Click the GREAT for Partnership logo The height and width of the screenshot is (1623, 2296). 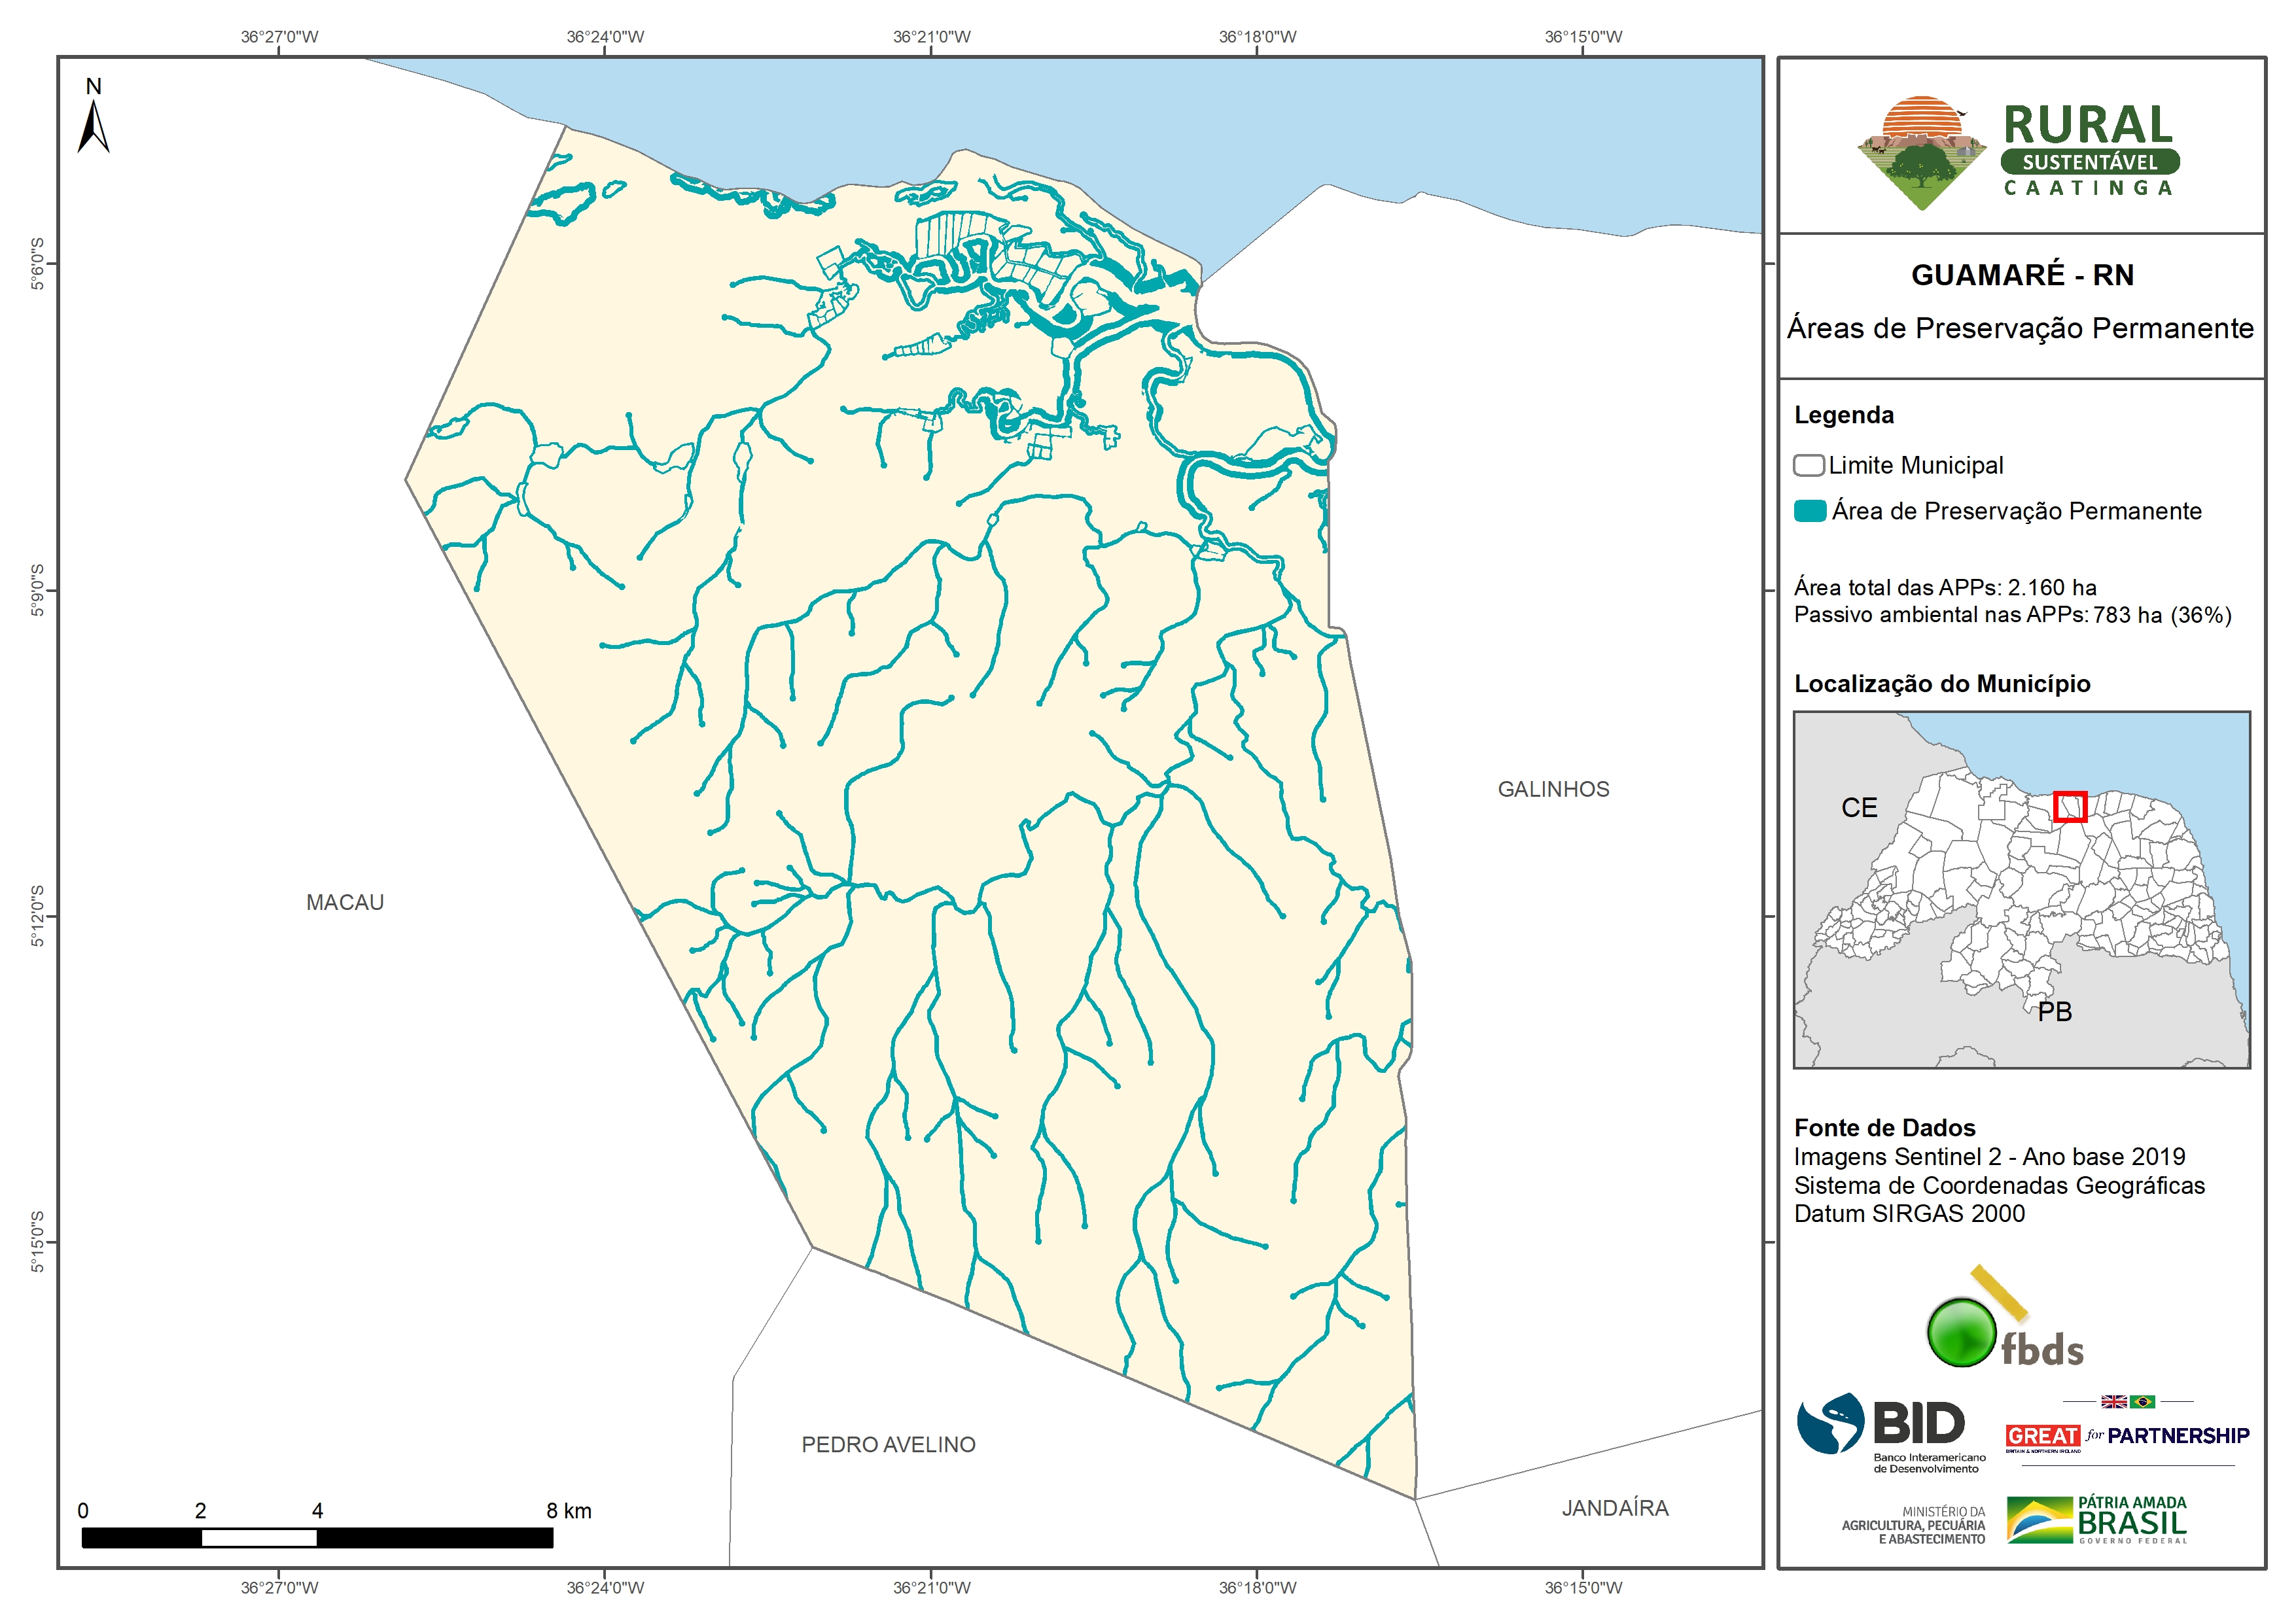point(2127,1436)
